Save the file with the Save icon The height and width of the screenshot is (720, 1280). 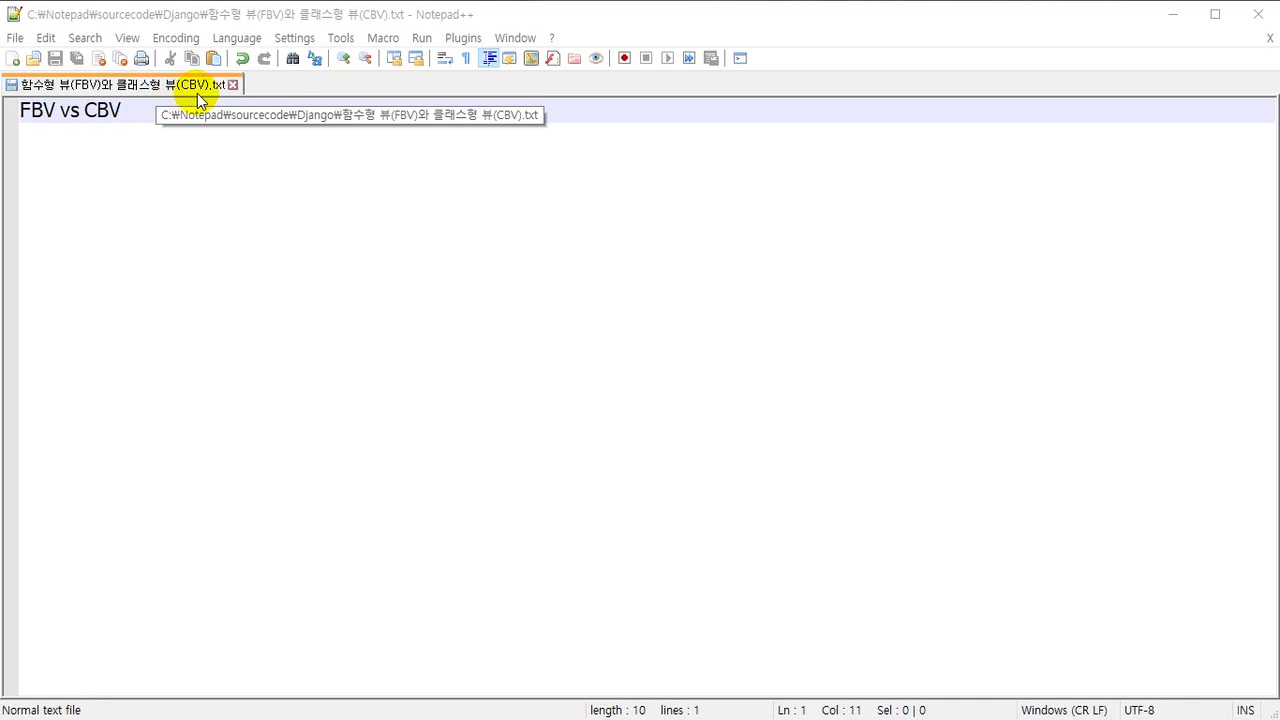pos(55,58)
